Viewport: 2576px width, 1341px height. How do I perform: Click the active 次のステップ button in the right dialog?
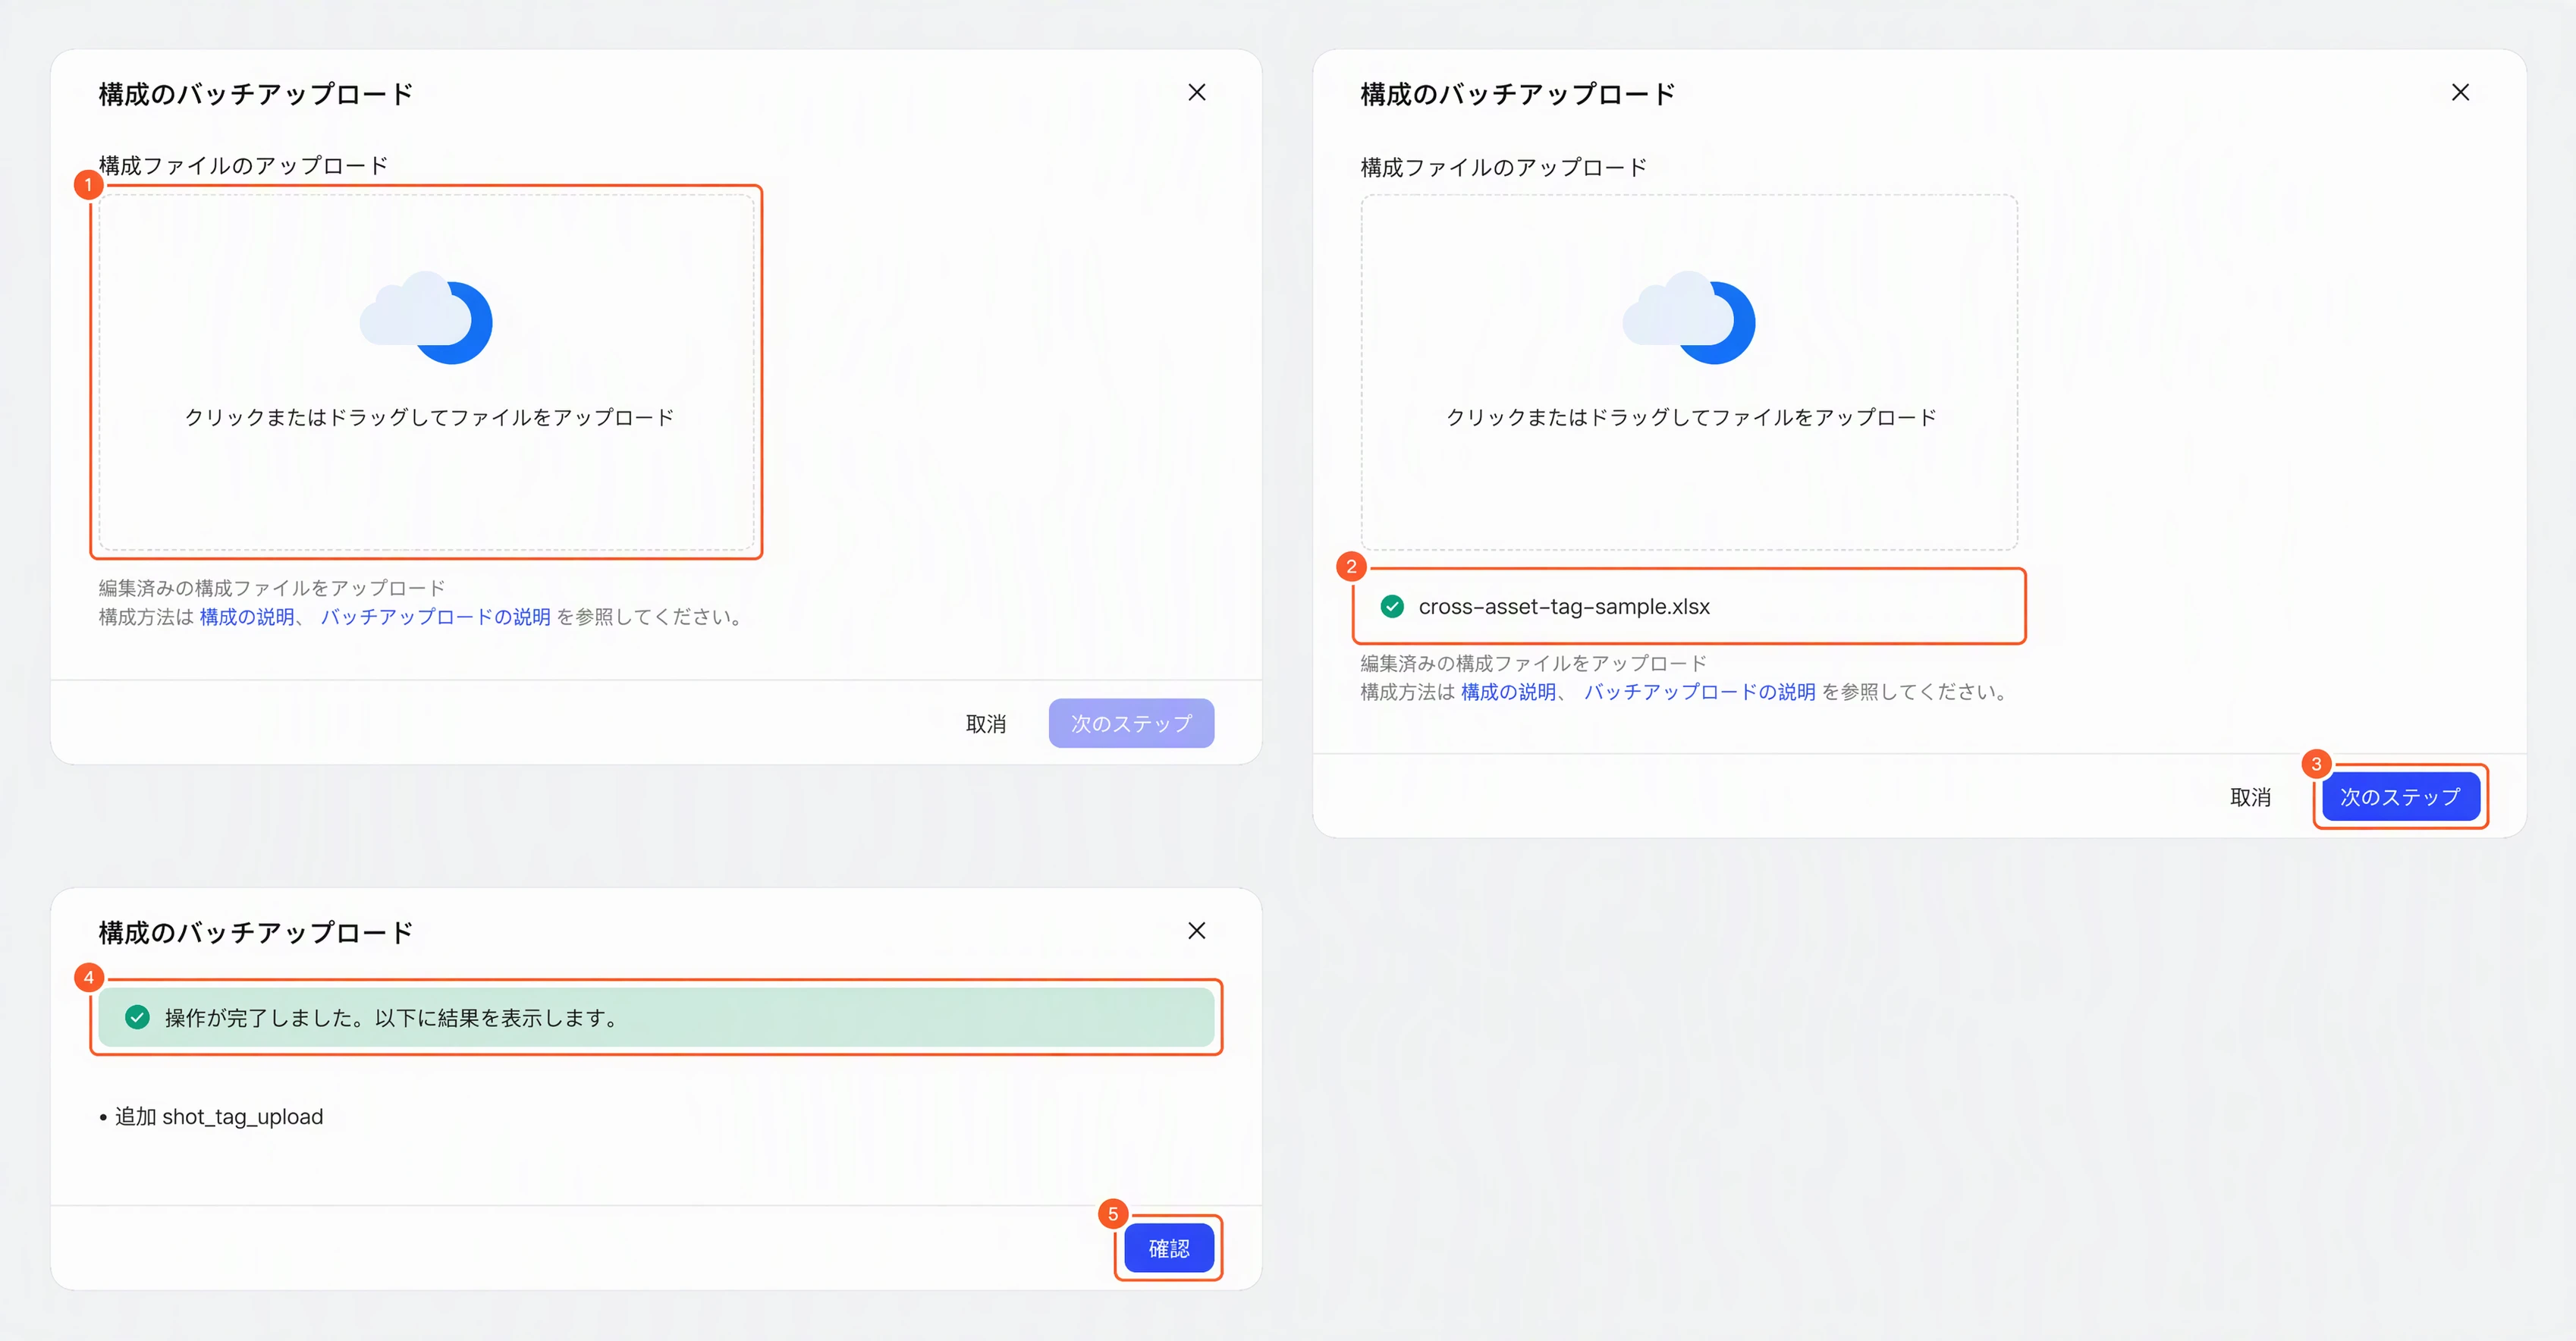click(2400, 797)
